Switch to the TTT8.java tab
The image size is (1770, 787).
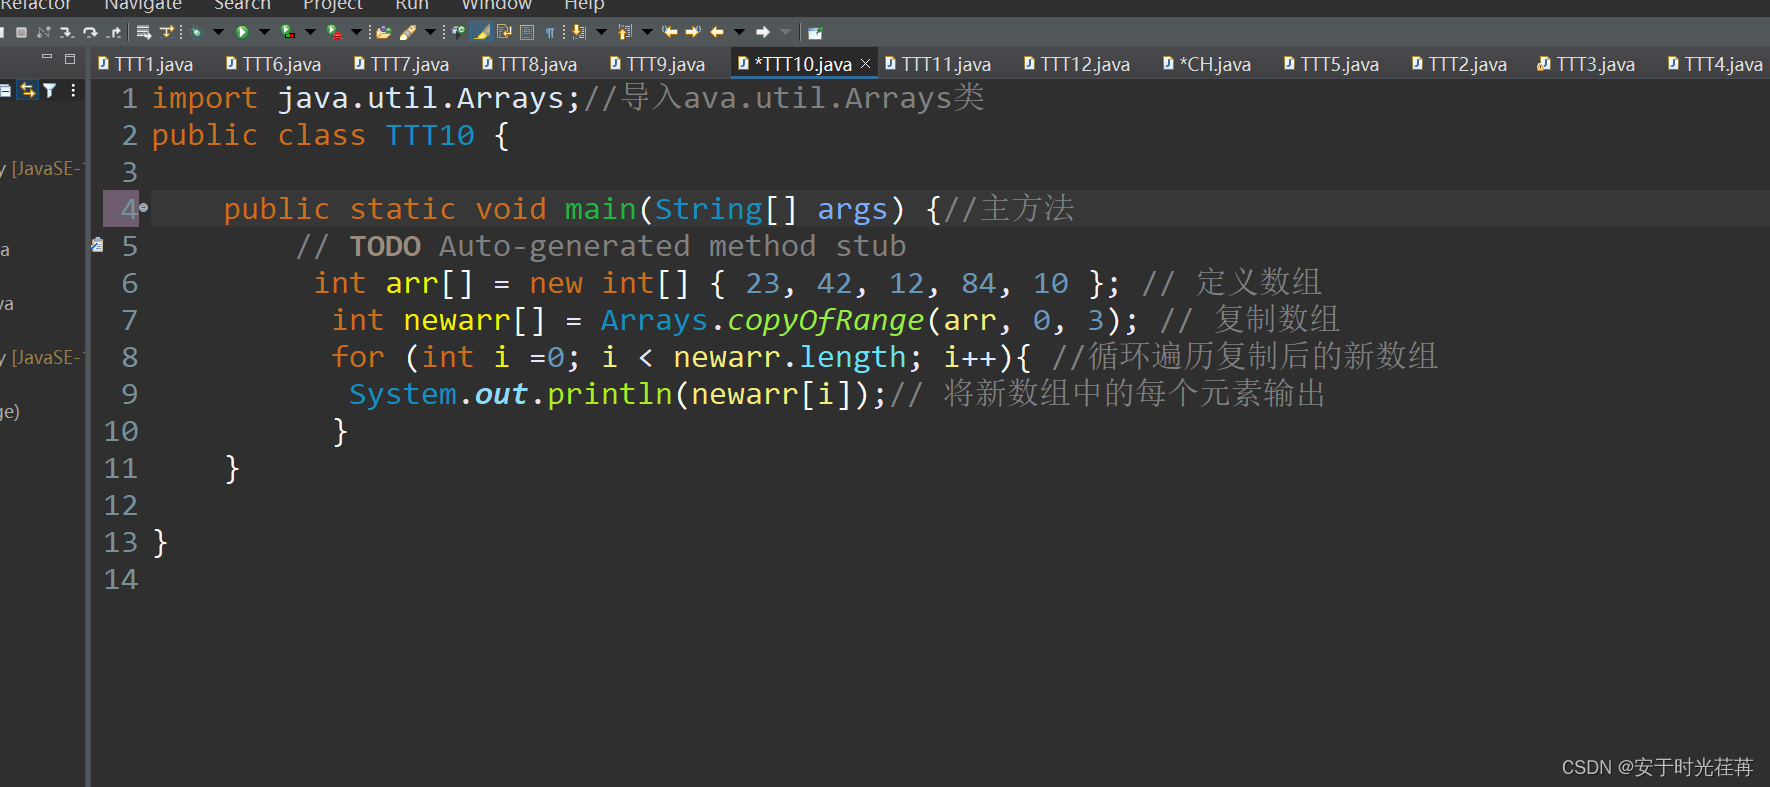(530, 64)
